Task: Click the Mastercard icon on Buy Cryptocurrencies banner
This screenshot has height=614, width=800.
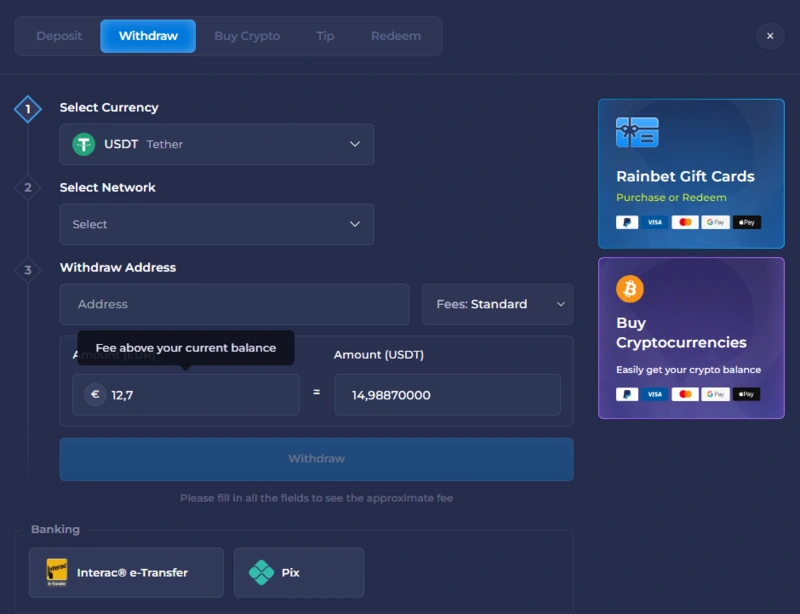Action: [684, 394]
